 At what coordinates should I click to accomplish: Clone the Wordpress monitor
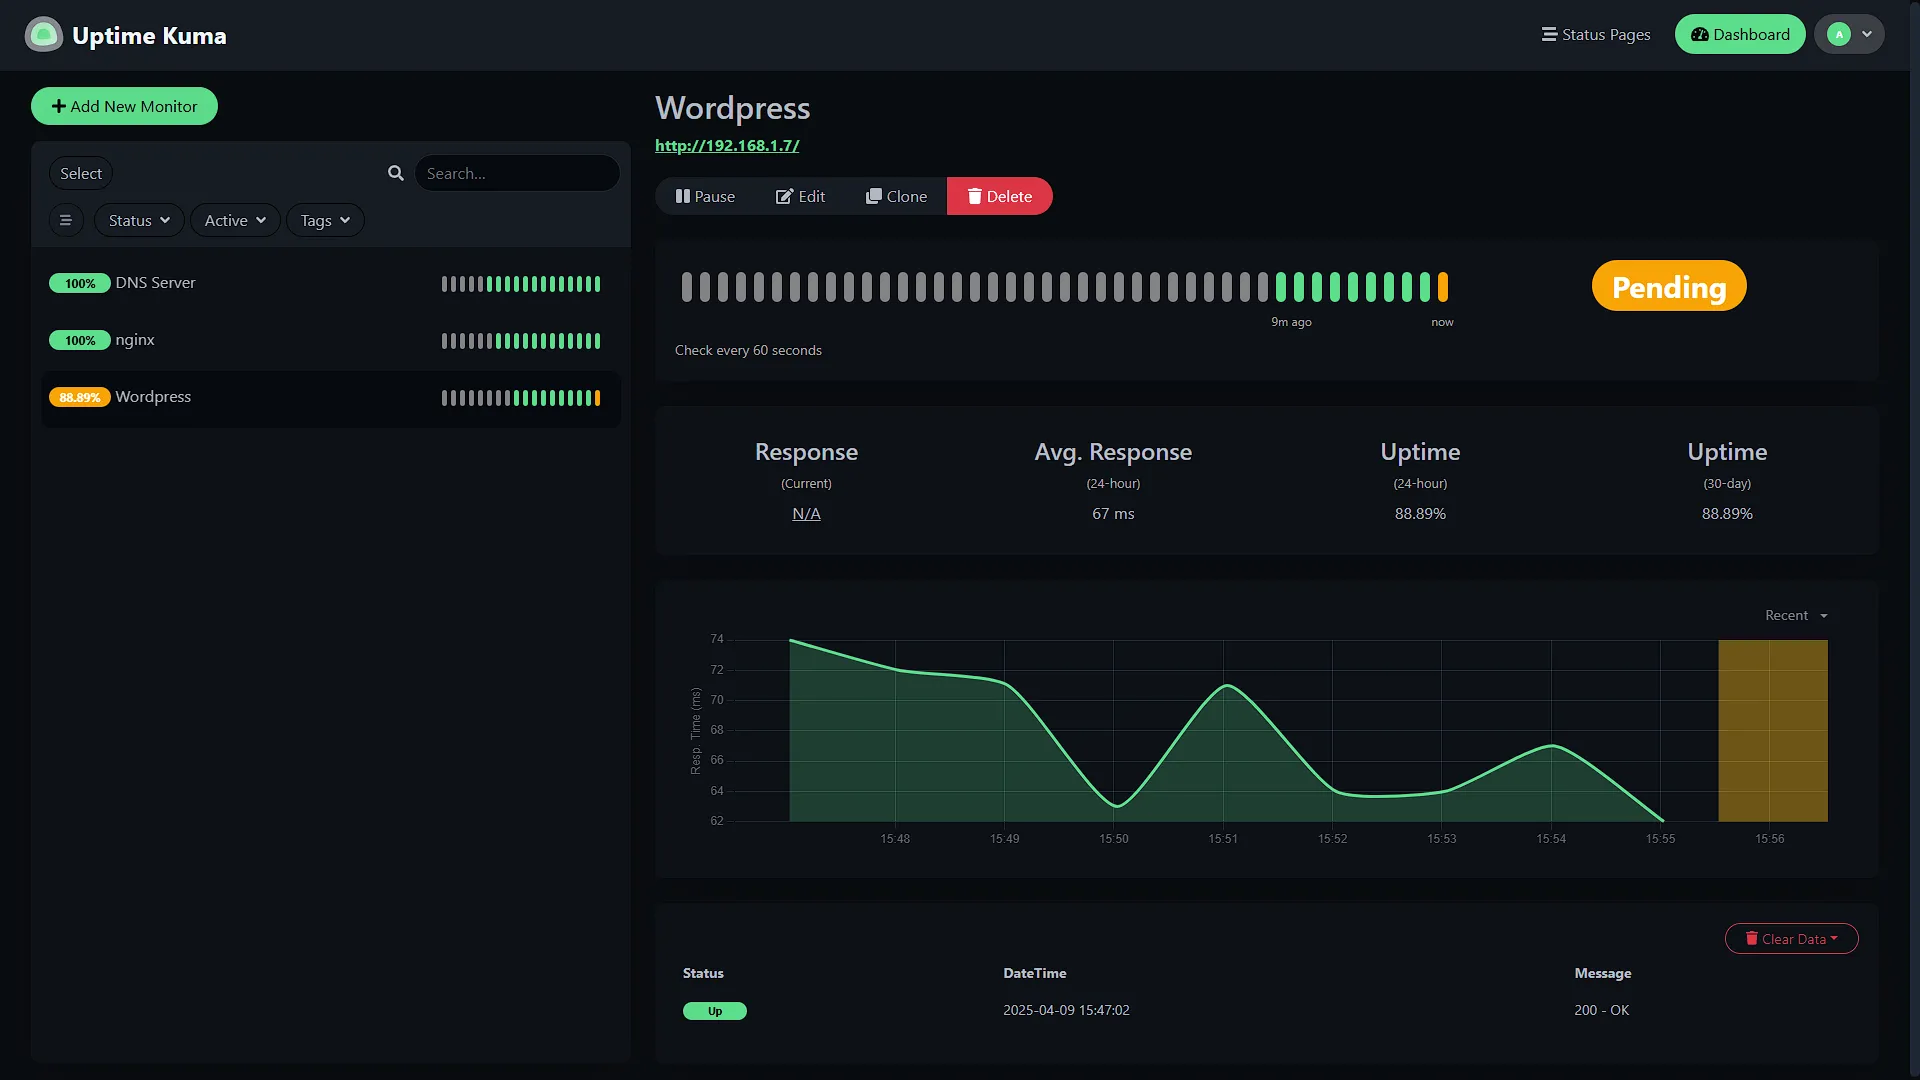(x=897, y=196)
